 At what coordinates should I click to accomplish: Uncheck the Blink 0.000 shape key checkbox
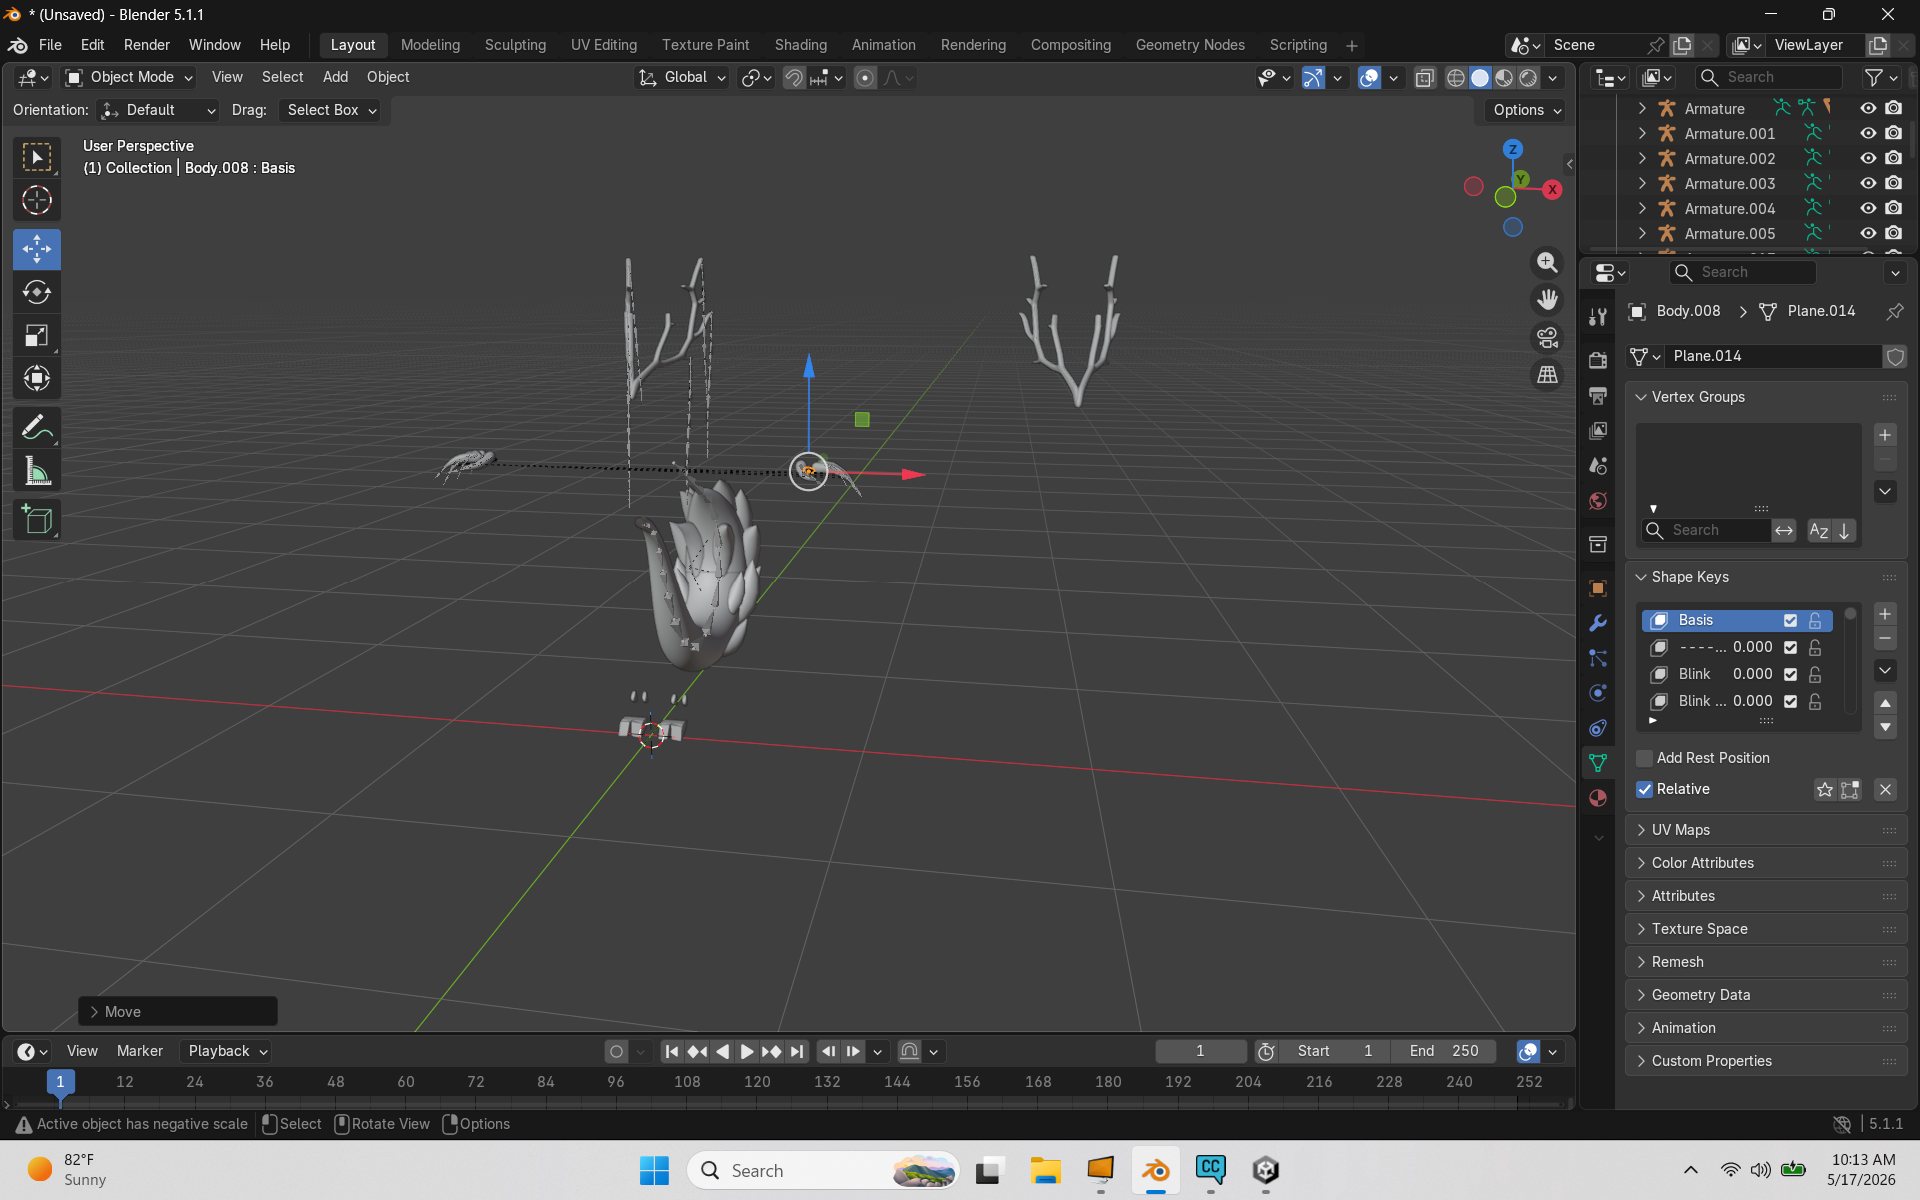[1790, 675]
